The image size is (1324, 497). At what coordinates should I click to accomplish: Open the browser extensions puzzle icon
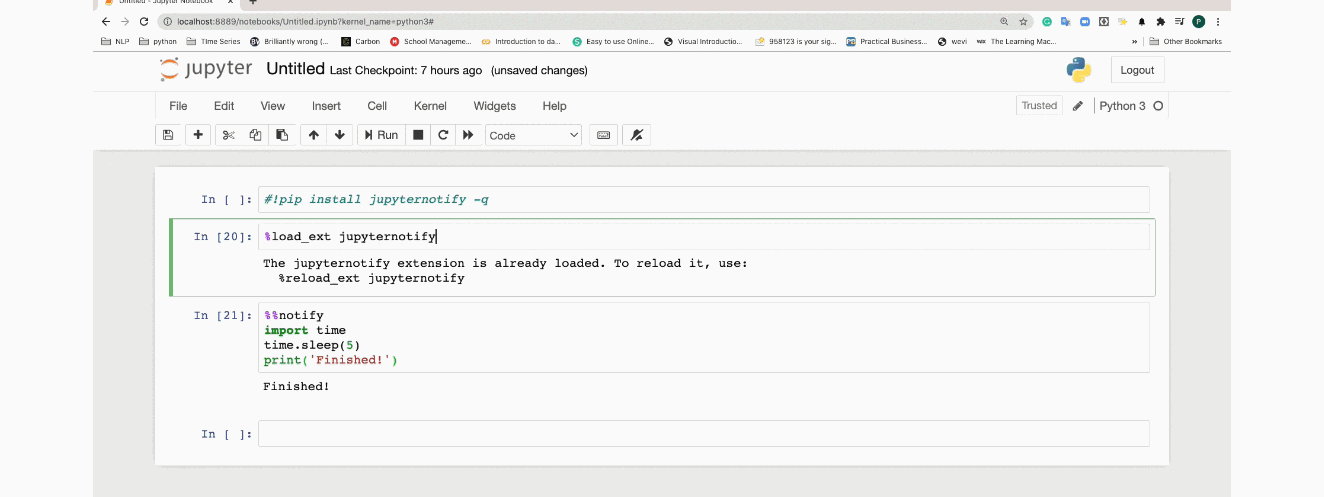tap(1160, 21)
